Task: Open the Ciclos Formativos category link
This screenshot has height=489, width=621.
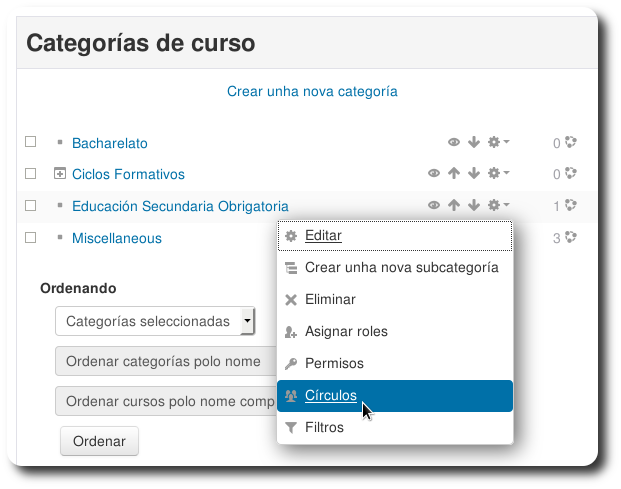Action: tap(128, 174)
